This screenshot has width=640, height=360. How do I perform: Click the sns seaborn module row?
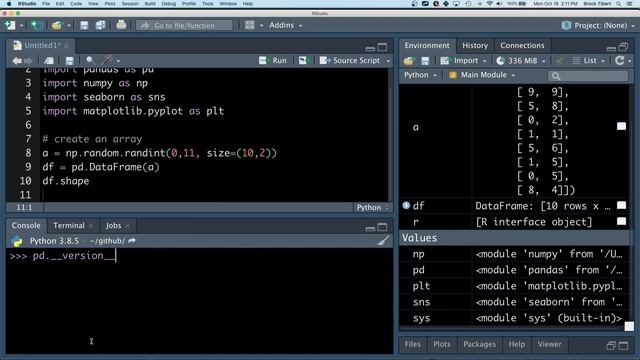(514, 302)
